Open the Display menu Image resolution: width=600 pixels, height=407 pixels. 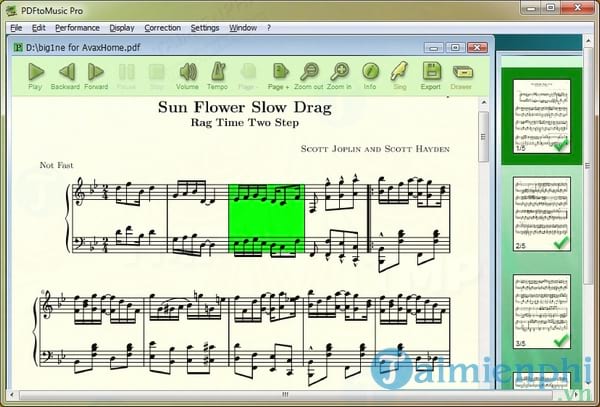pyautogui.click(x=122, y=28)
